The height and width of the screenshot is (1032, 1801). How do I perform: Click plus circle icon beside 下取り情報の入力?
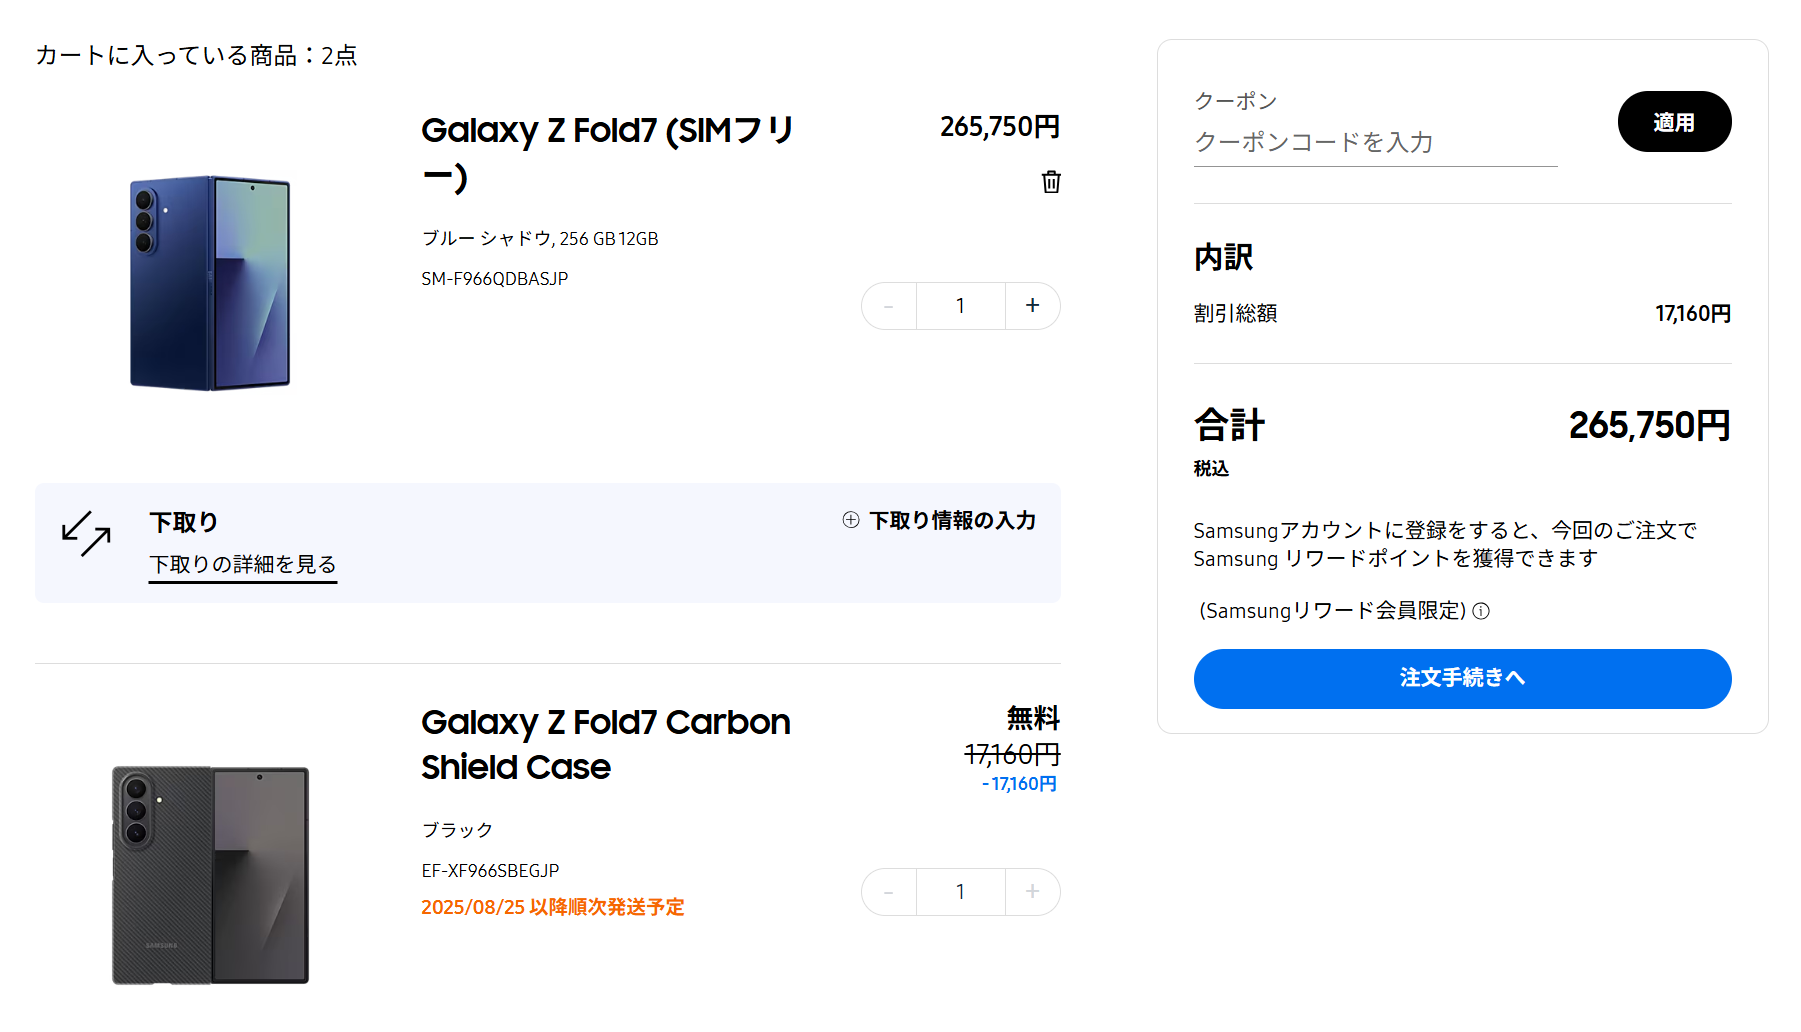tap(851, 520)
